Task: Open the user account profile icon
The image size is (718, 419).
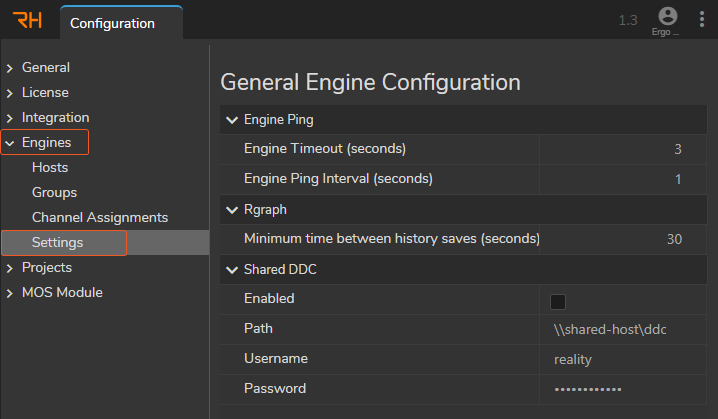Action: (x=667, y=16)
